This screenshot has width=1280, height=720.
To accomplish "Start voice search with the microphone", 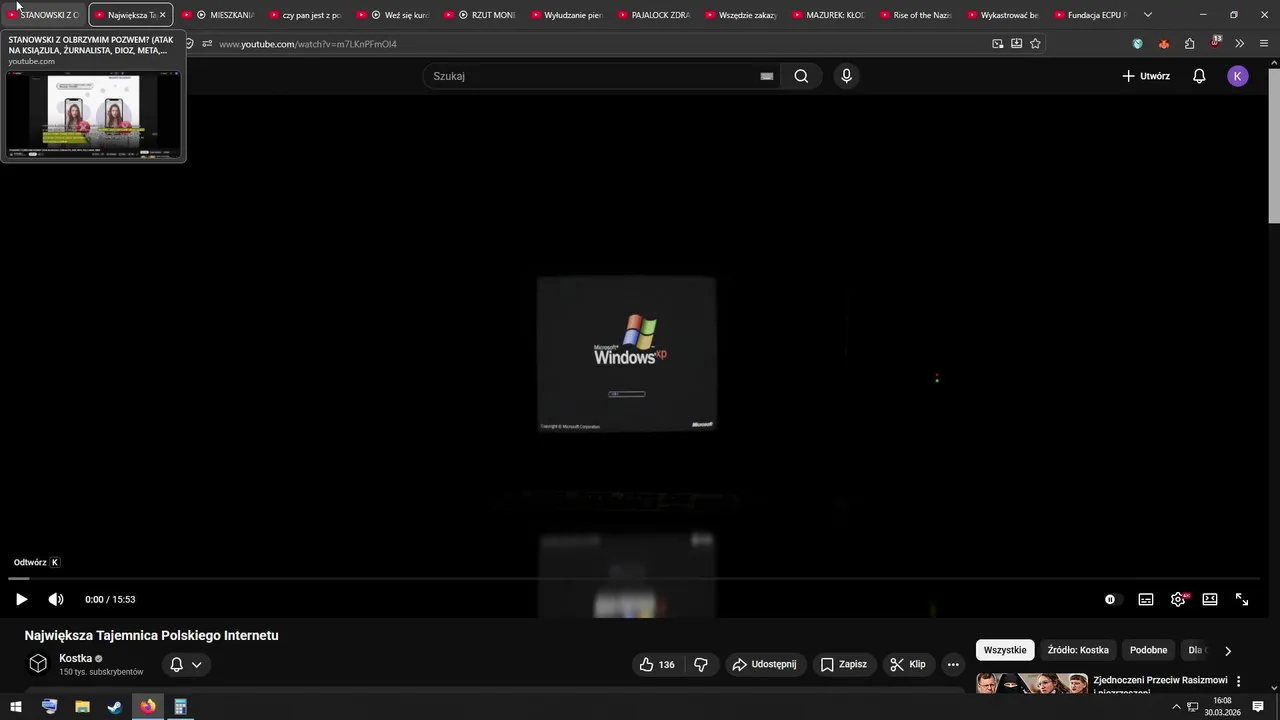I will click(x=846, y=76).
